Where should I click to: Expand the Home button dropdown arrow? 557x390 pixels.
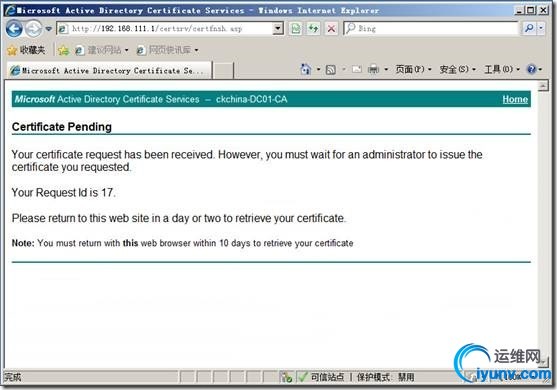(x=318, y=69)
